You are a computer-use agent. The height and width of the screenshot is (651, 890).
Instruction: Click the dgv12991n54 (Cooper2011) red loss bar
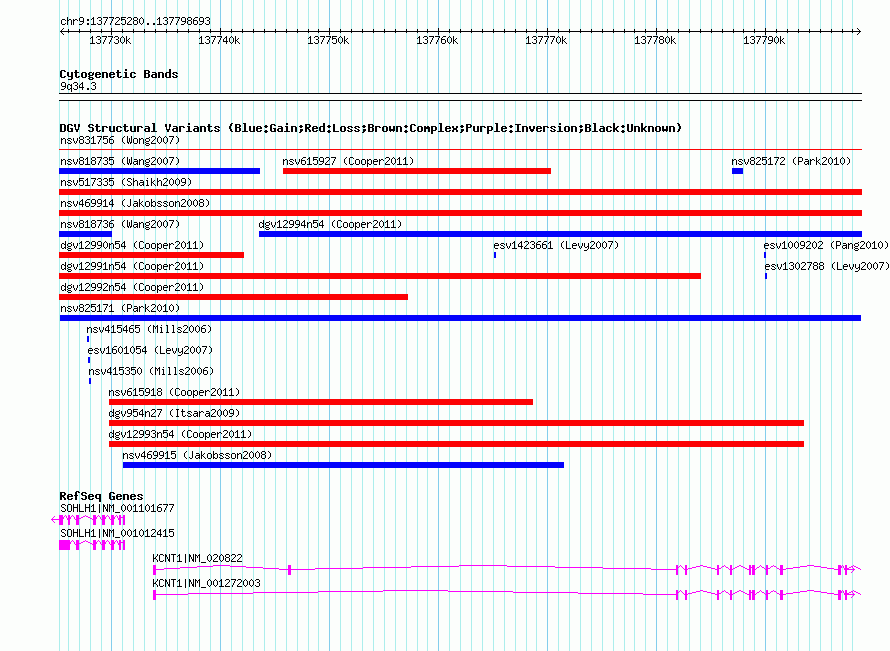coord(380,276)
